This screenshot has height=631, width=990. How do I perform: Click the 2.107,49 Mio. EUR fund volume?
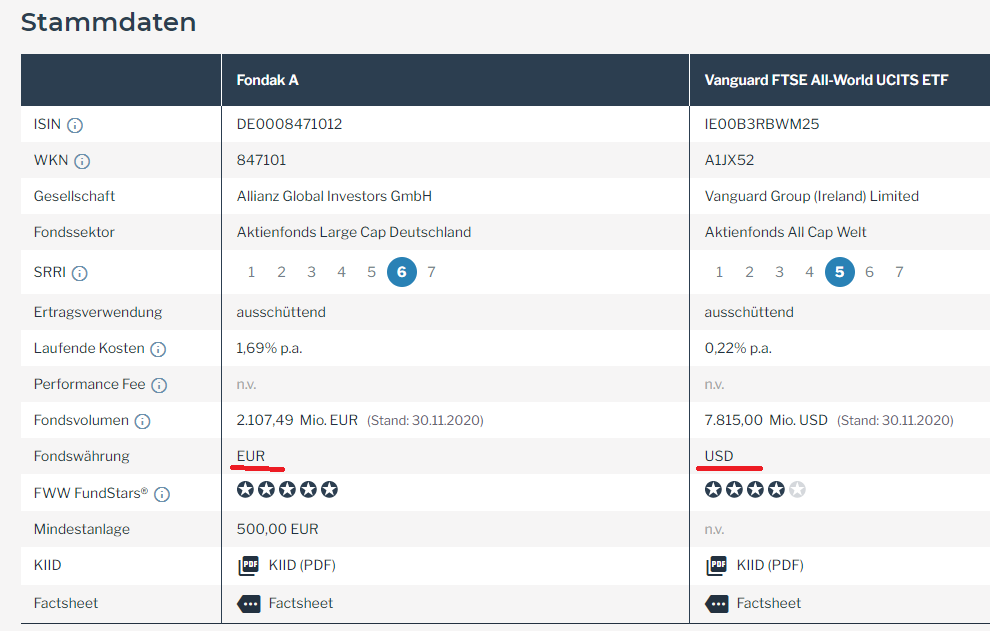[297, 420]
